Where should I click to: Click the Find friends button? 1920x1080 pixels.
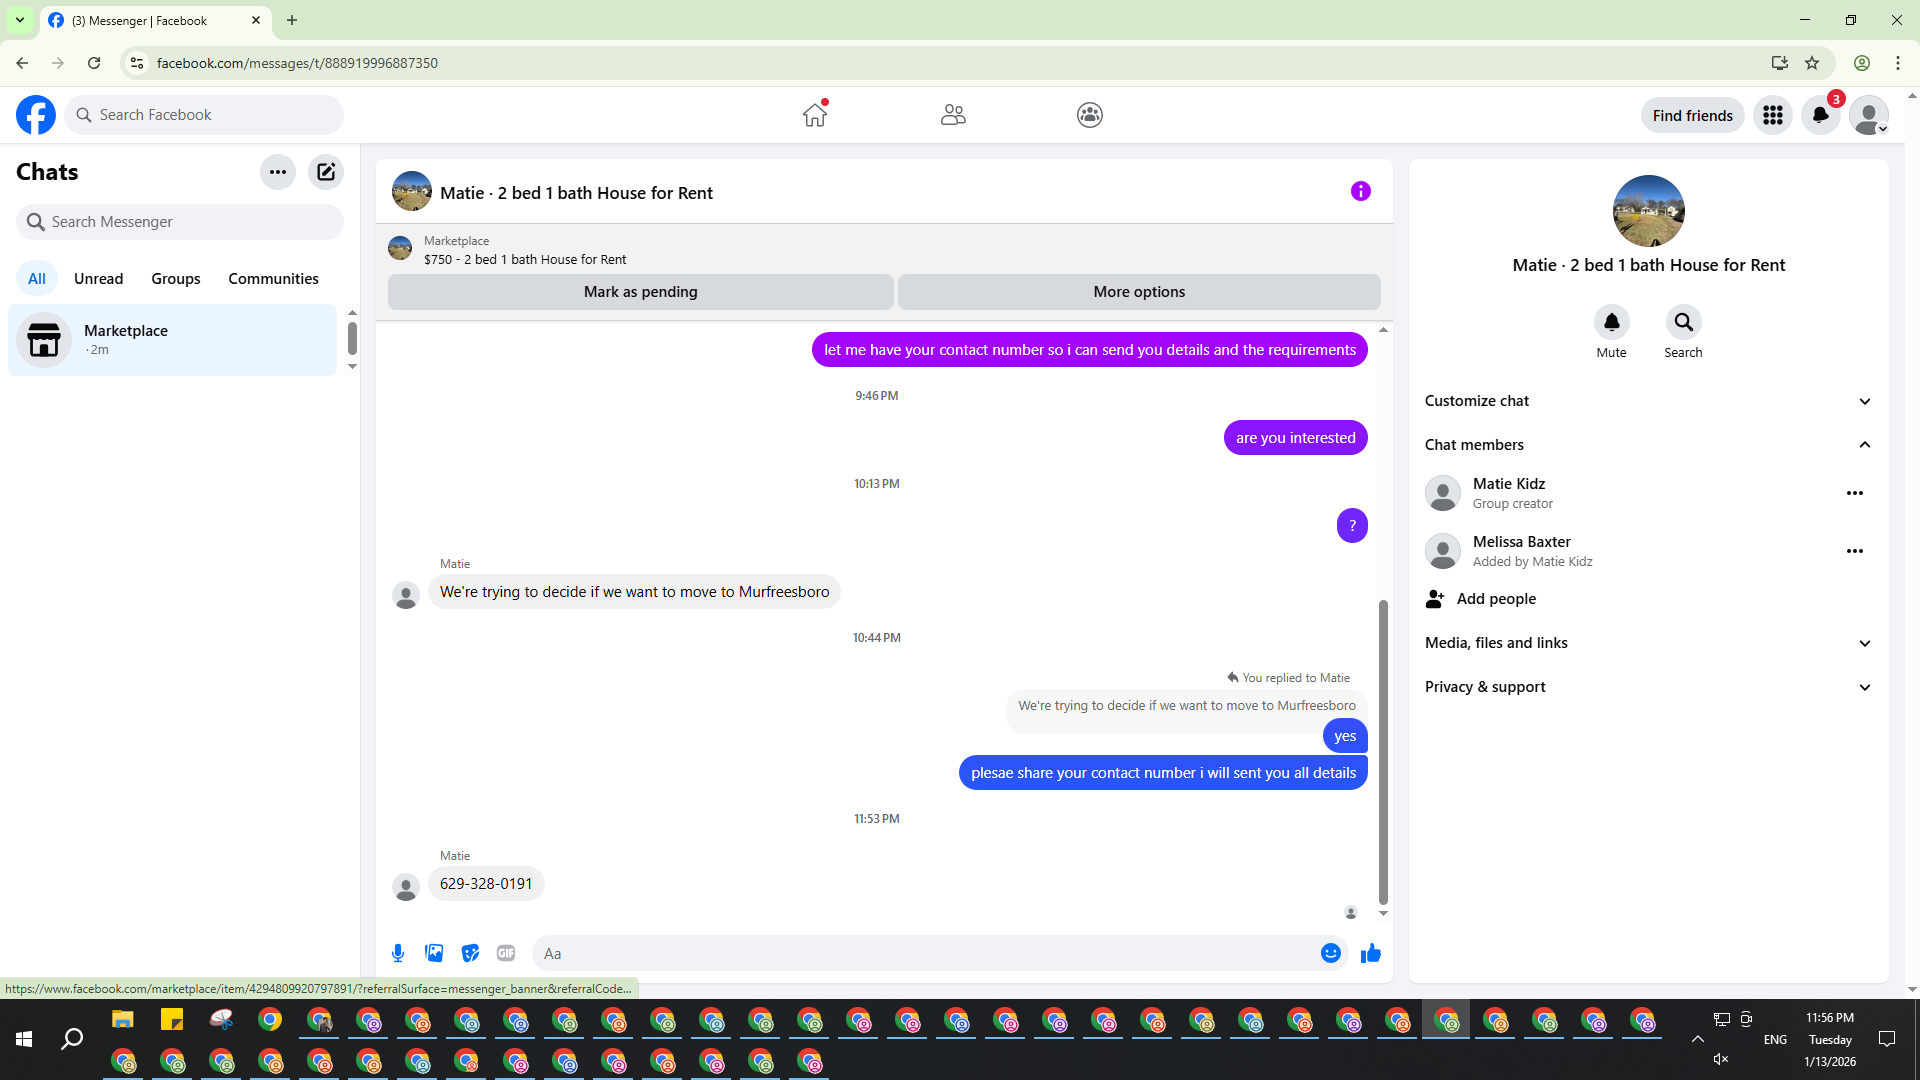[1692, 115]
